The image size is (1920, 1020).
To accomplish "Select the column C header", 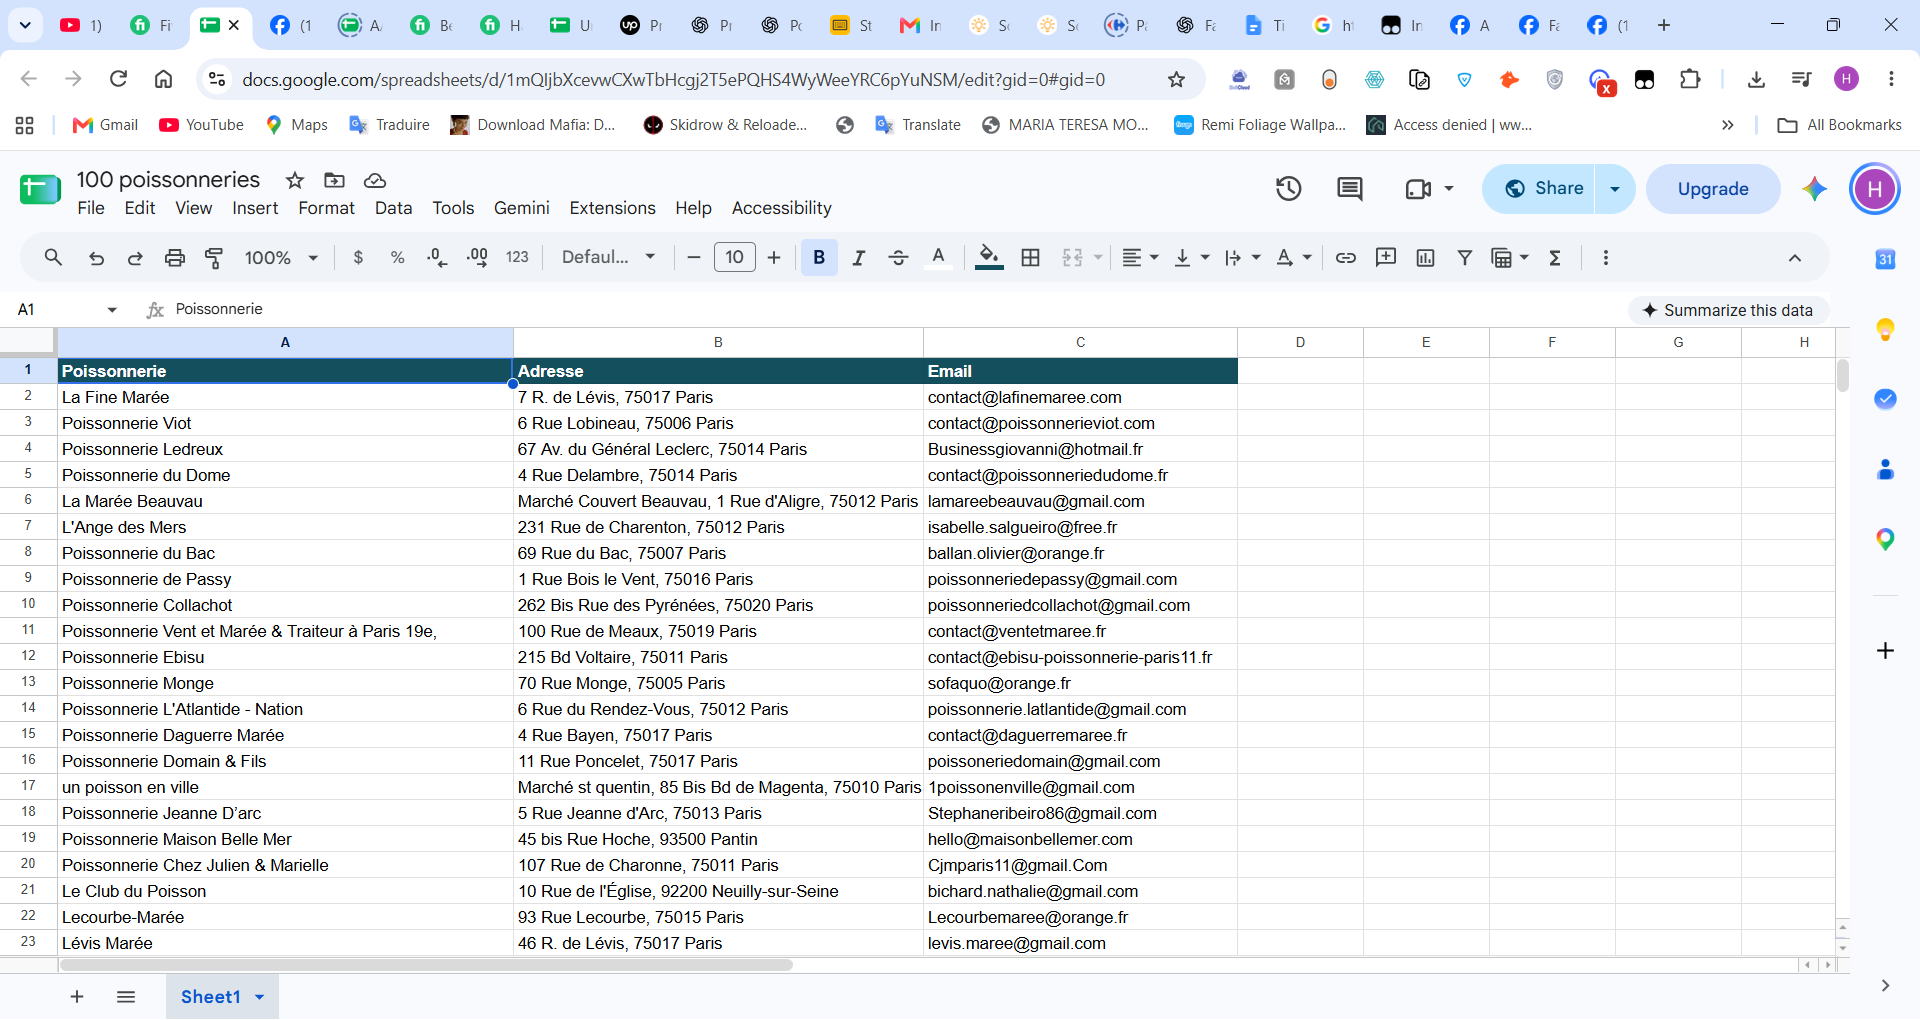I will coord(1080,342).
